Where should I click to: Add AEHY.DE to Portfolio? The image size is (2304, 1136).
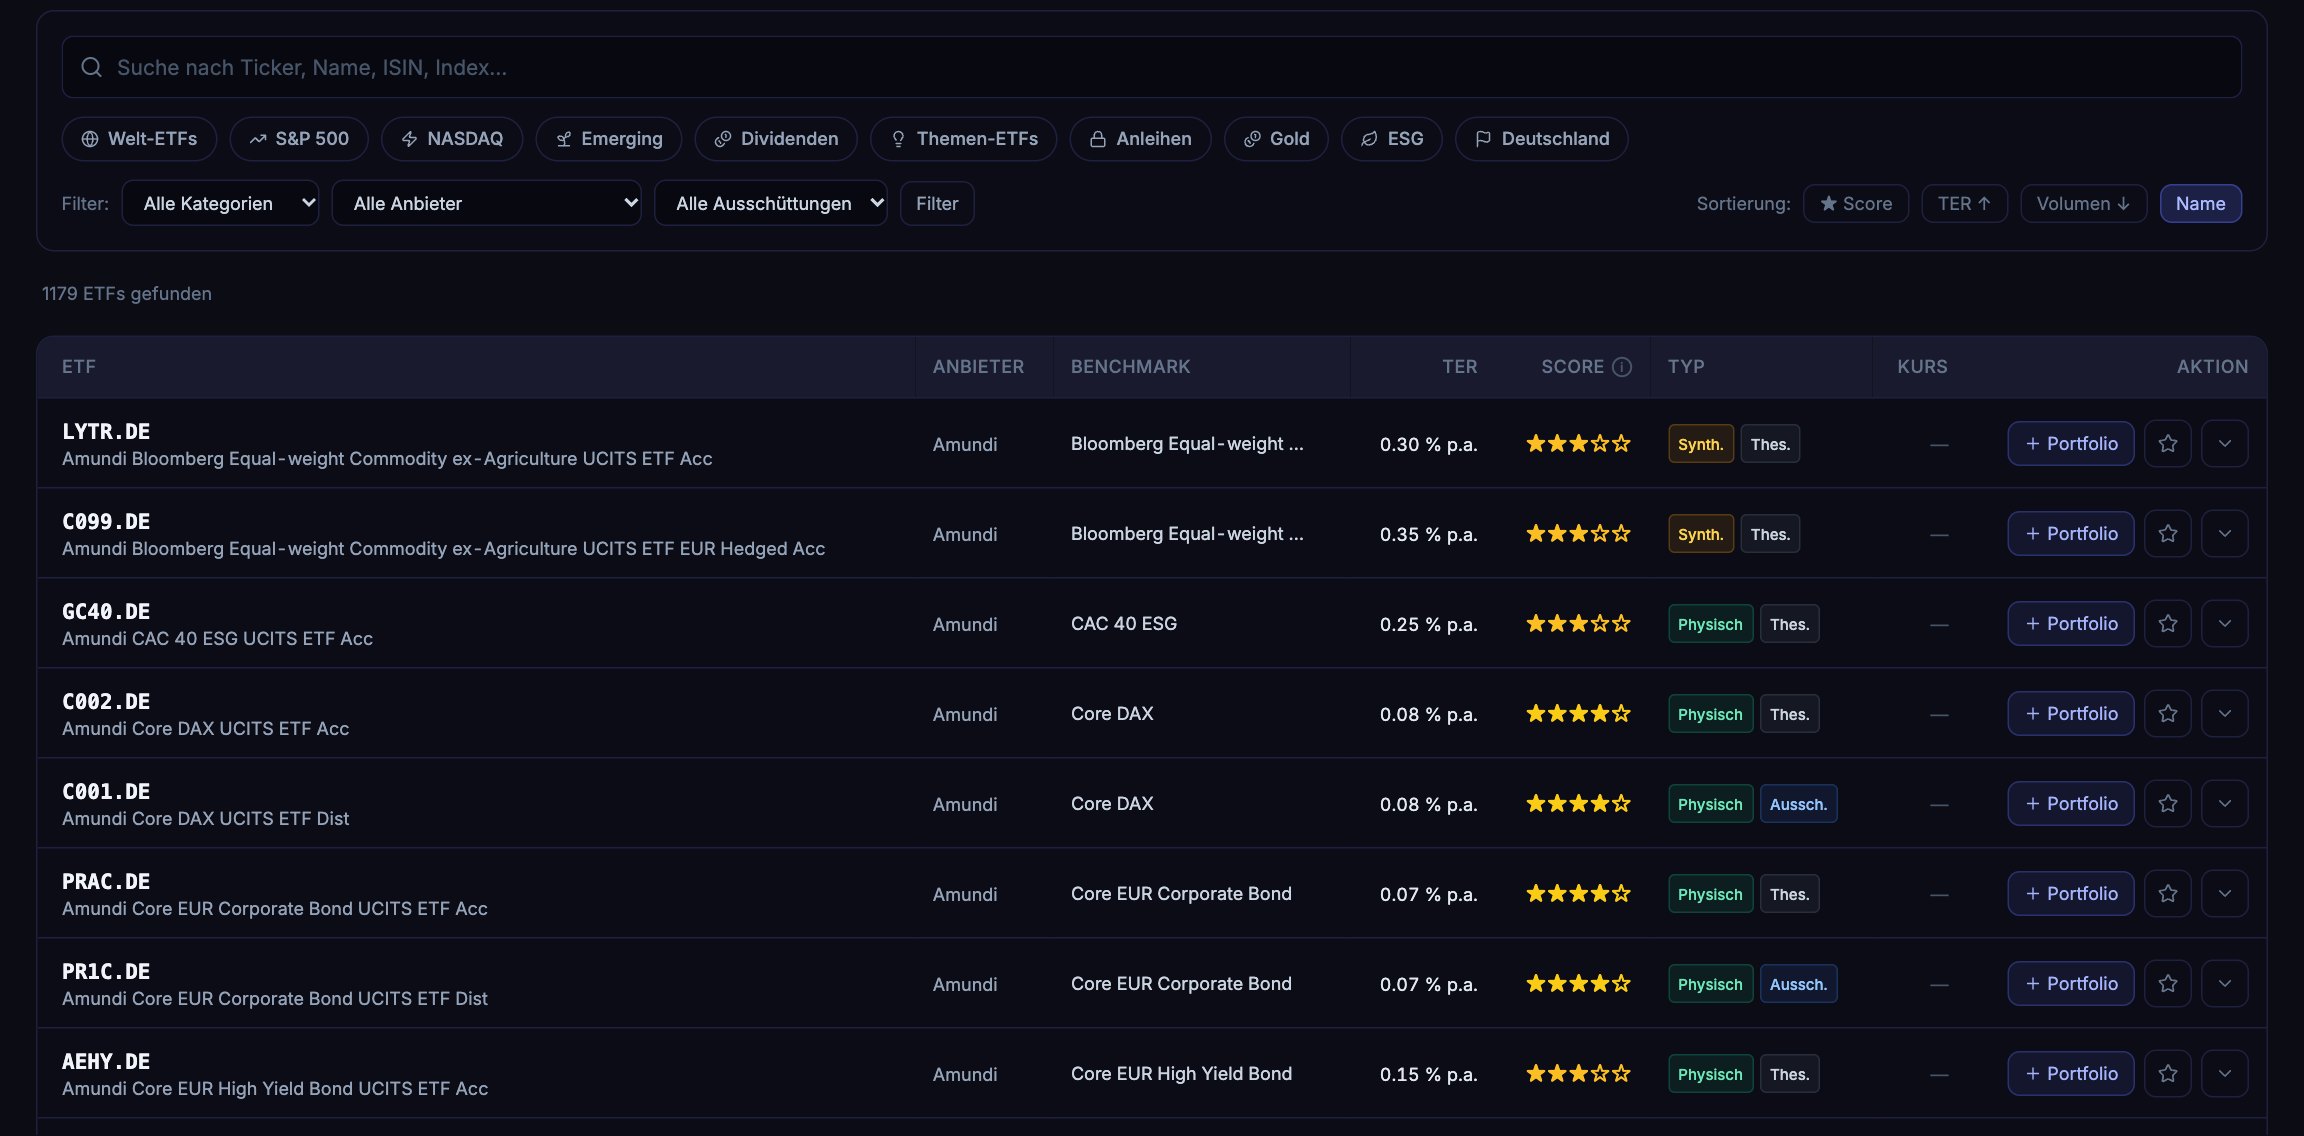pos(2071,1074)
